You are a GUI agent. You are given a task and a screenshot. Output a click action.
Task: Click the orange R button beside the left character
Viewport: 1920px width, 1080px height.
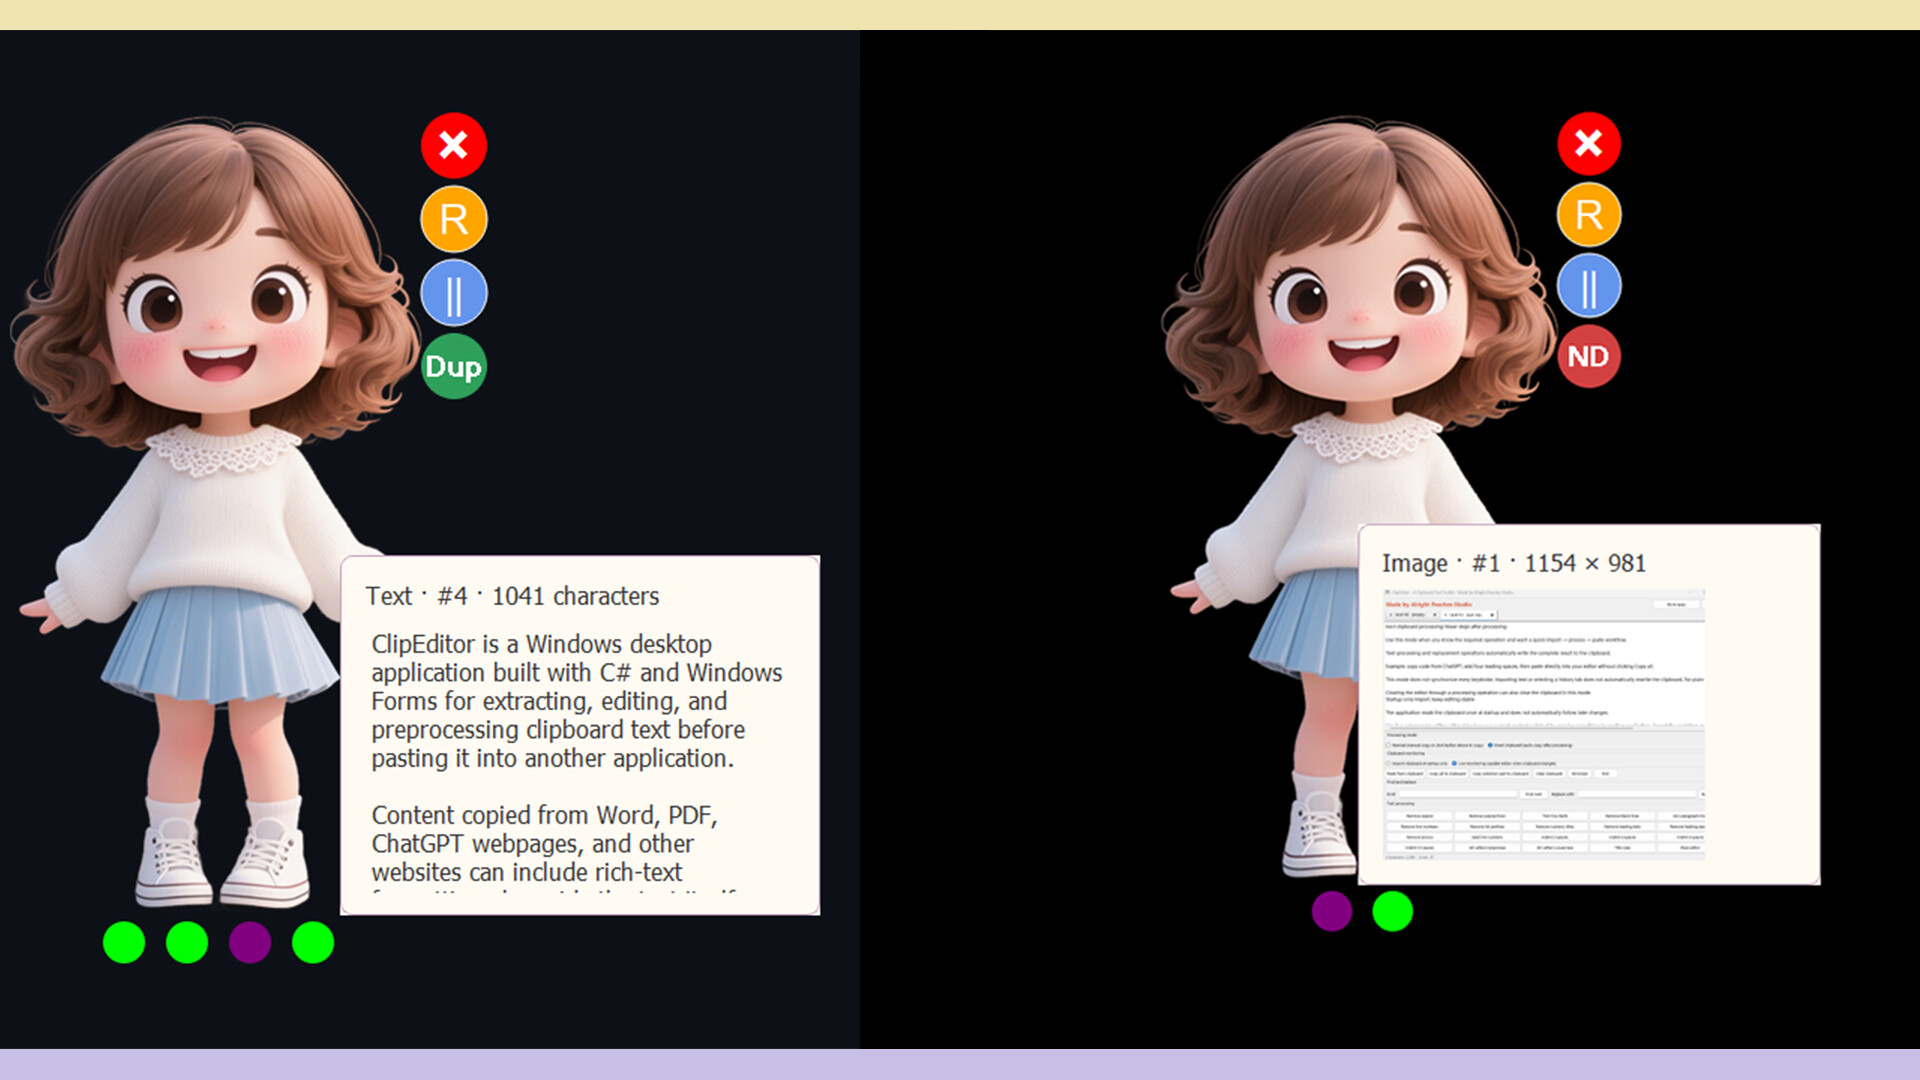454,219
